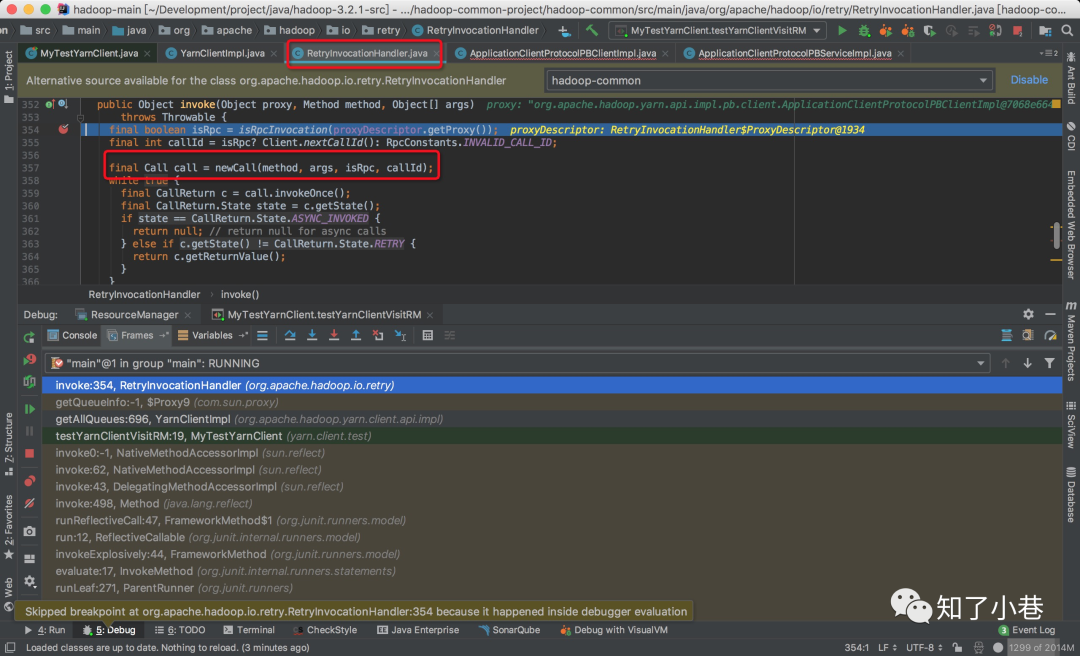Image resolution: width=1080 pixels, height=656 pixels.
Task: Select Variables tab in debugger
Action: (x=211, y=336)
